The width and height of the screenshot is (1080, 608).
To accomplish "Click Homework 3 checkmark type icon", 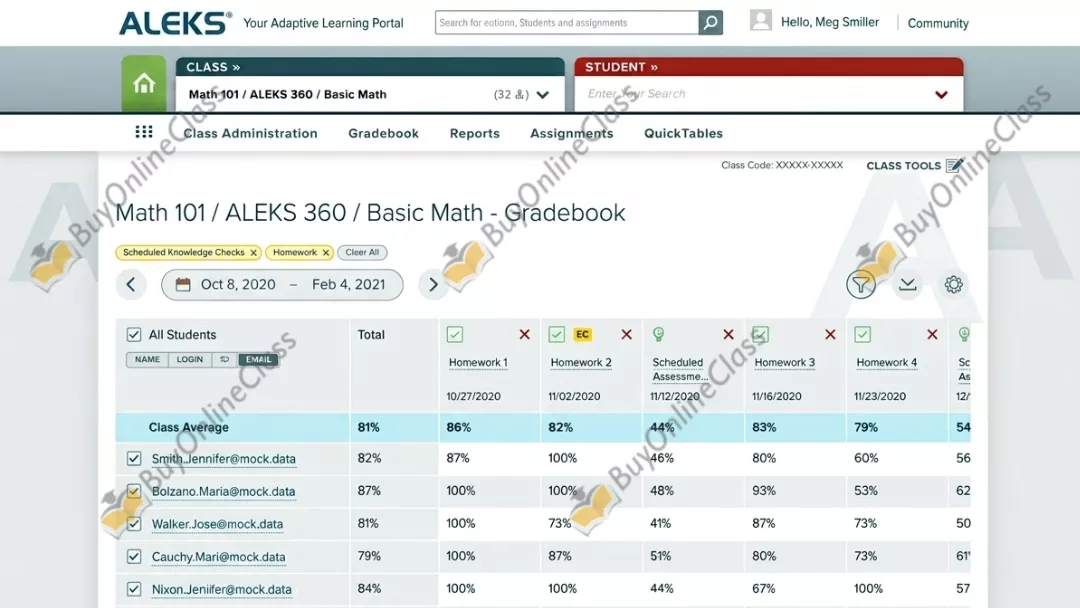I will pyautogui.click(x=760, y=335).
